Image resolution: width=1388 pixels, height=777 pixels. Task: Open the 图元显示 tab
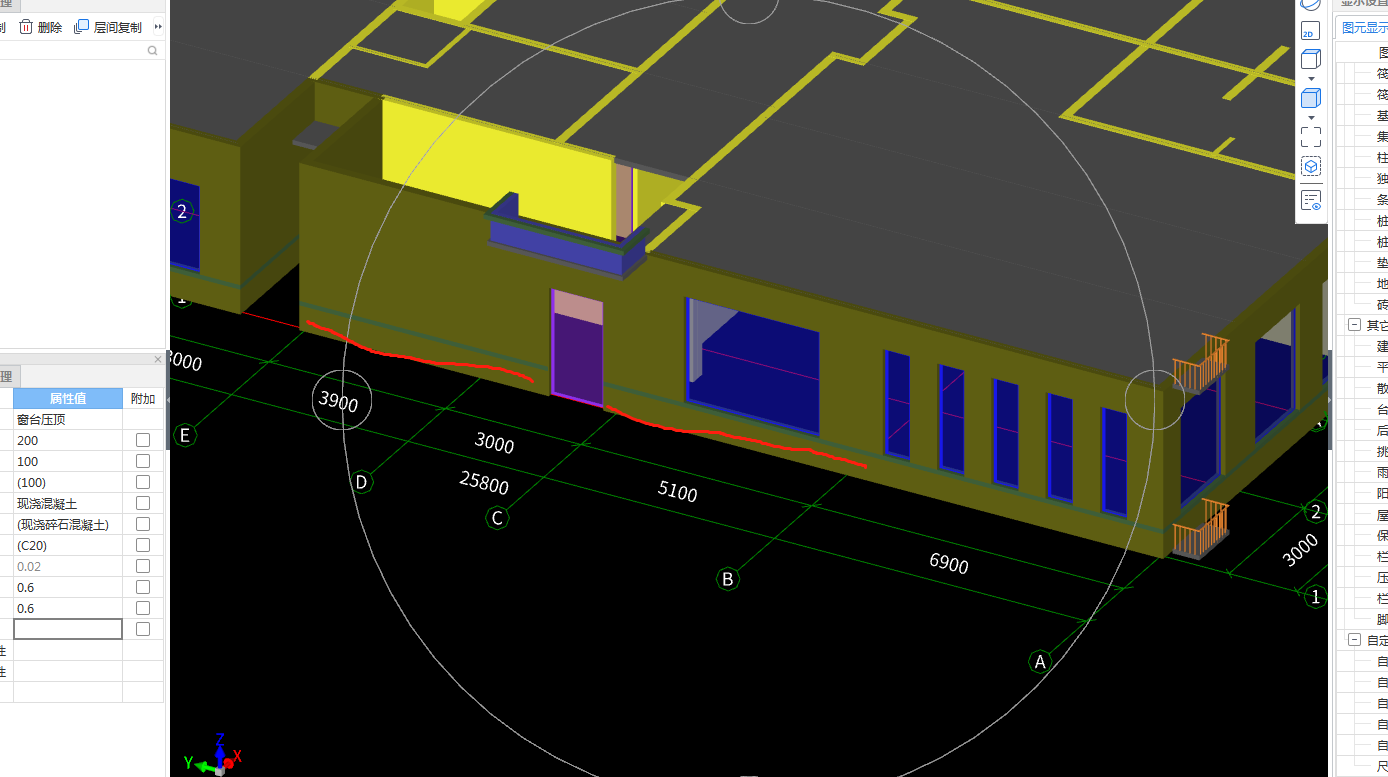[x=1364, y=28]
